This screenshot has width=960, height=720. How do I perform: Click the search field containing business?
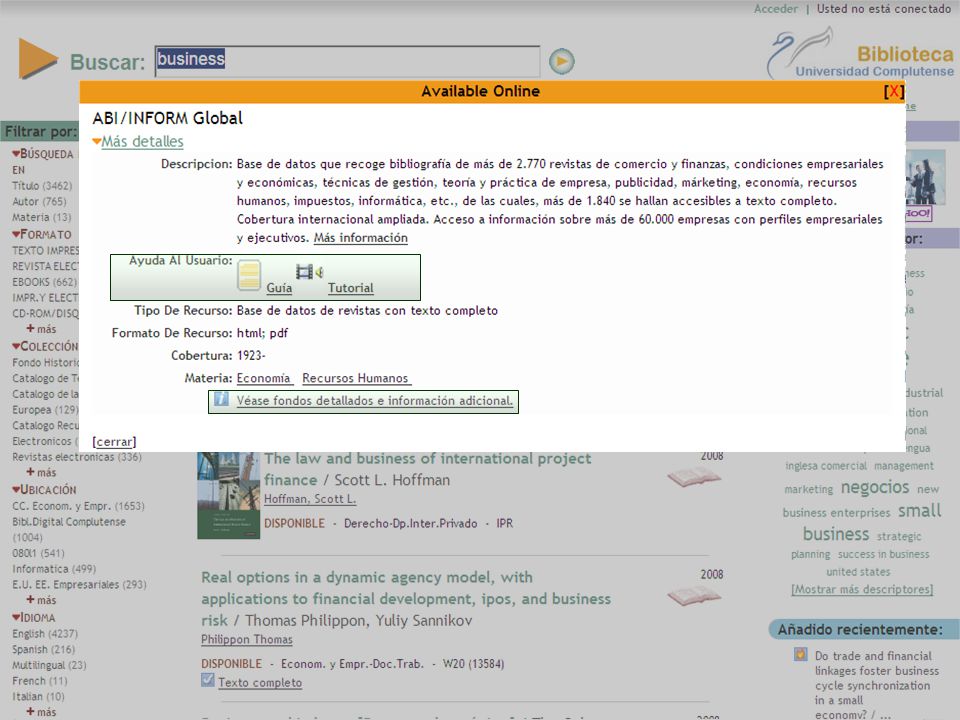coord(347,61)
